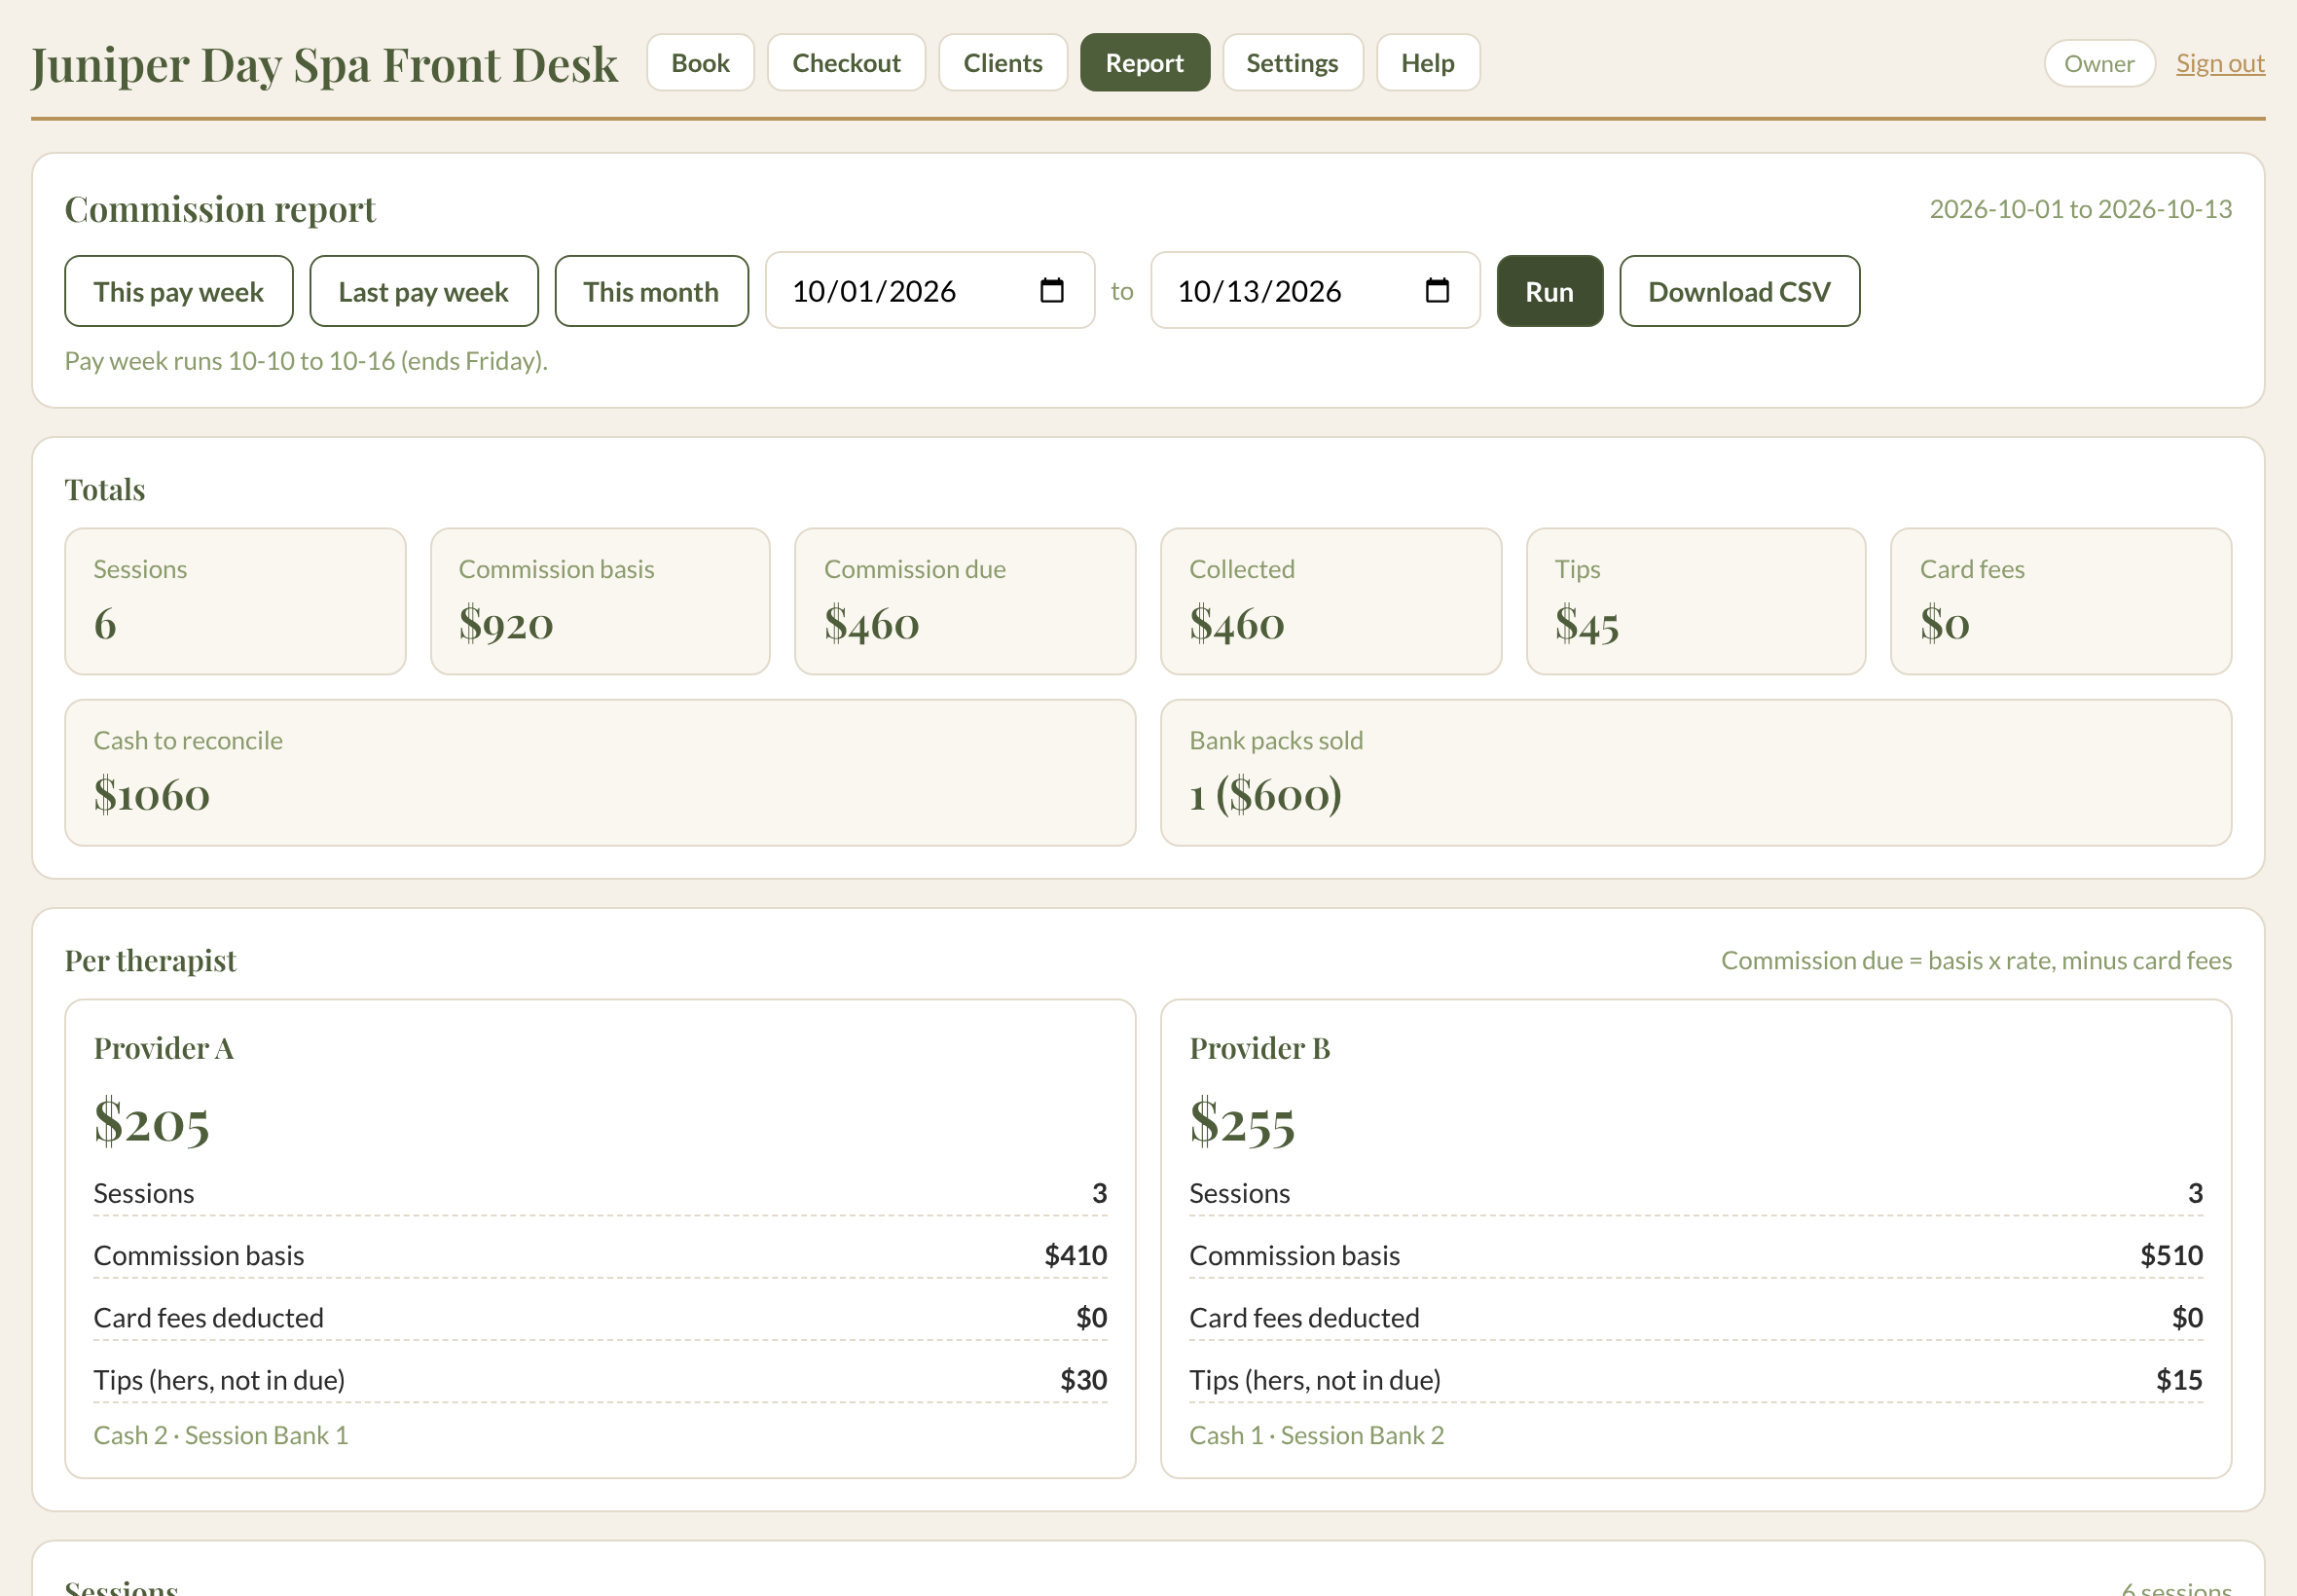Select the Report tab
This screenshot has width=2297, height=1596.
tap(1144, 63)
